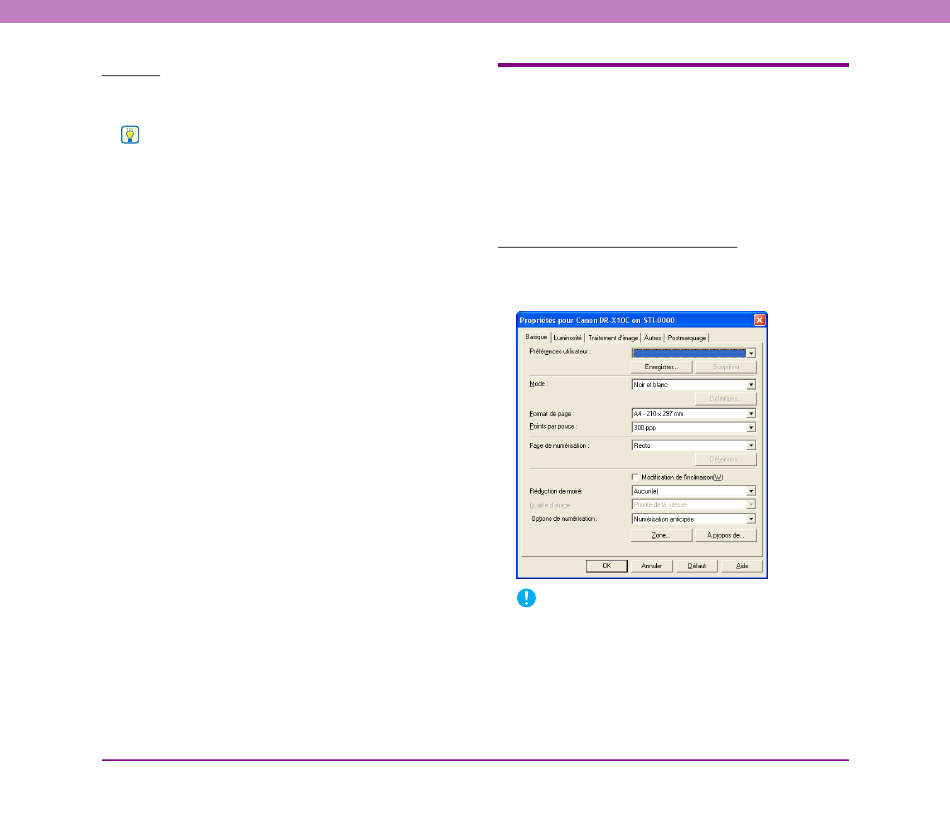The height and width of the screenshot is (814, 950).
Task: Click the Définitions button below Face de numérisation
Action: 726,460
